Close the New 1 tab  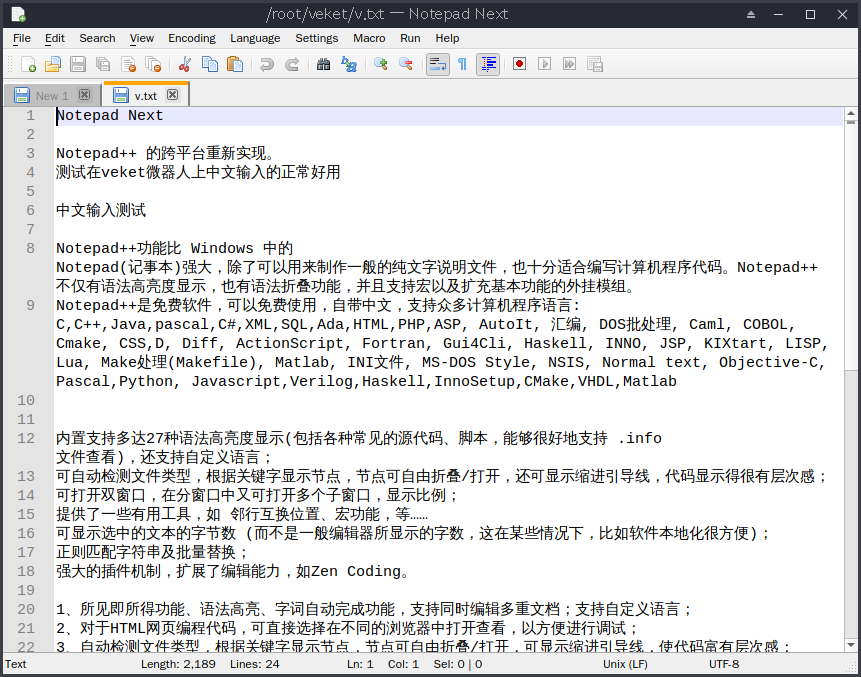[84, 95]
